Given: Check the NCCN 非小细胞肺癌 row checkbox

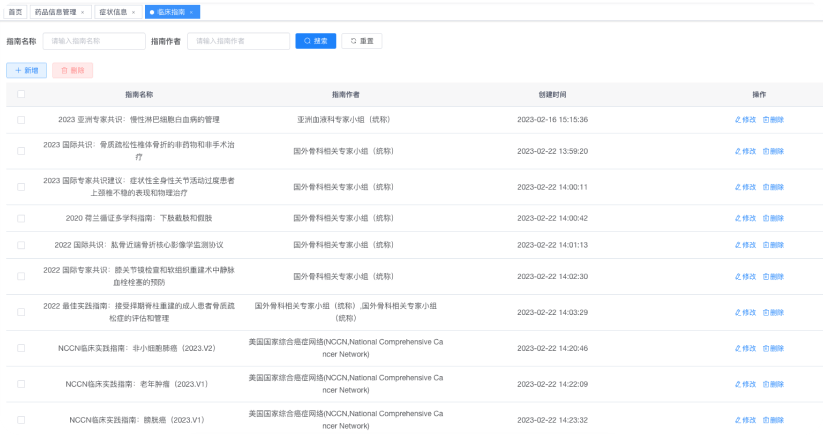Looking at the screenshot, I should 21,348.
